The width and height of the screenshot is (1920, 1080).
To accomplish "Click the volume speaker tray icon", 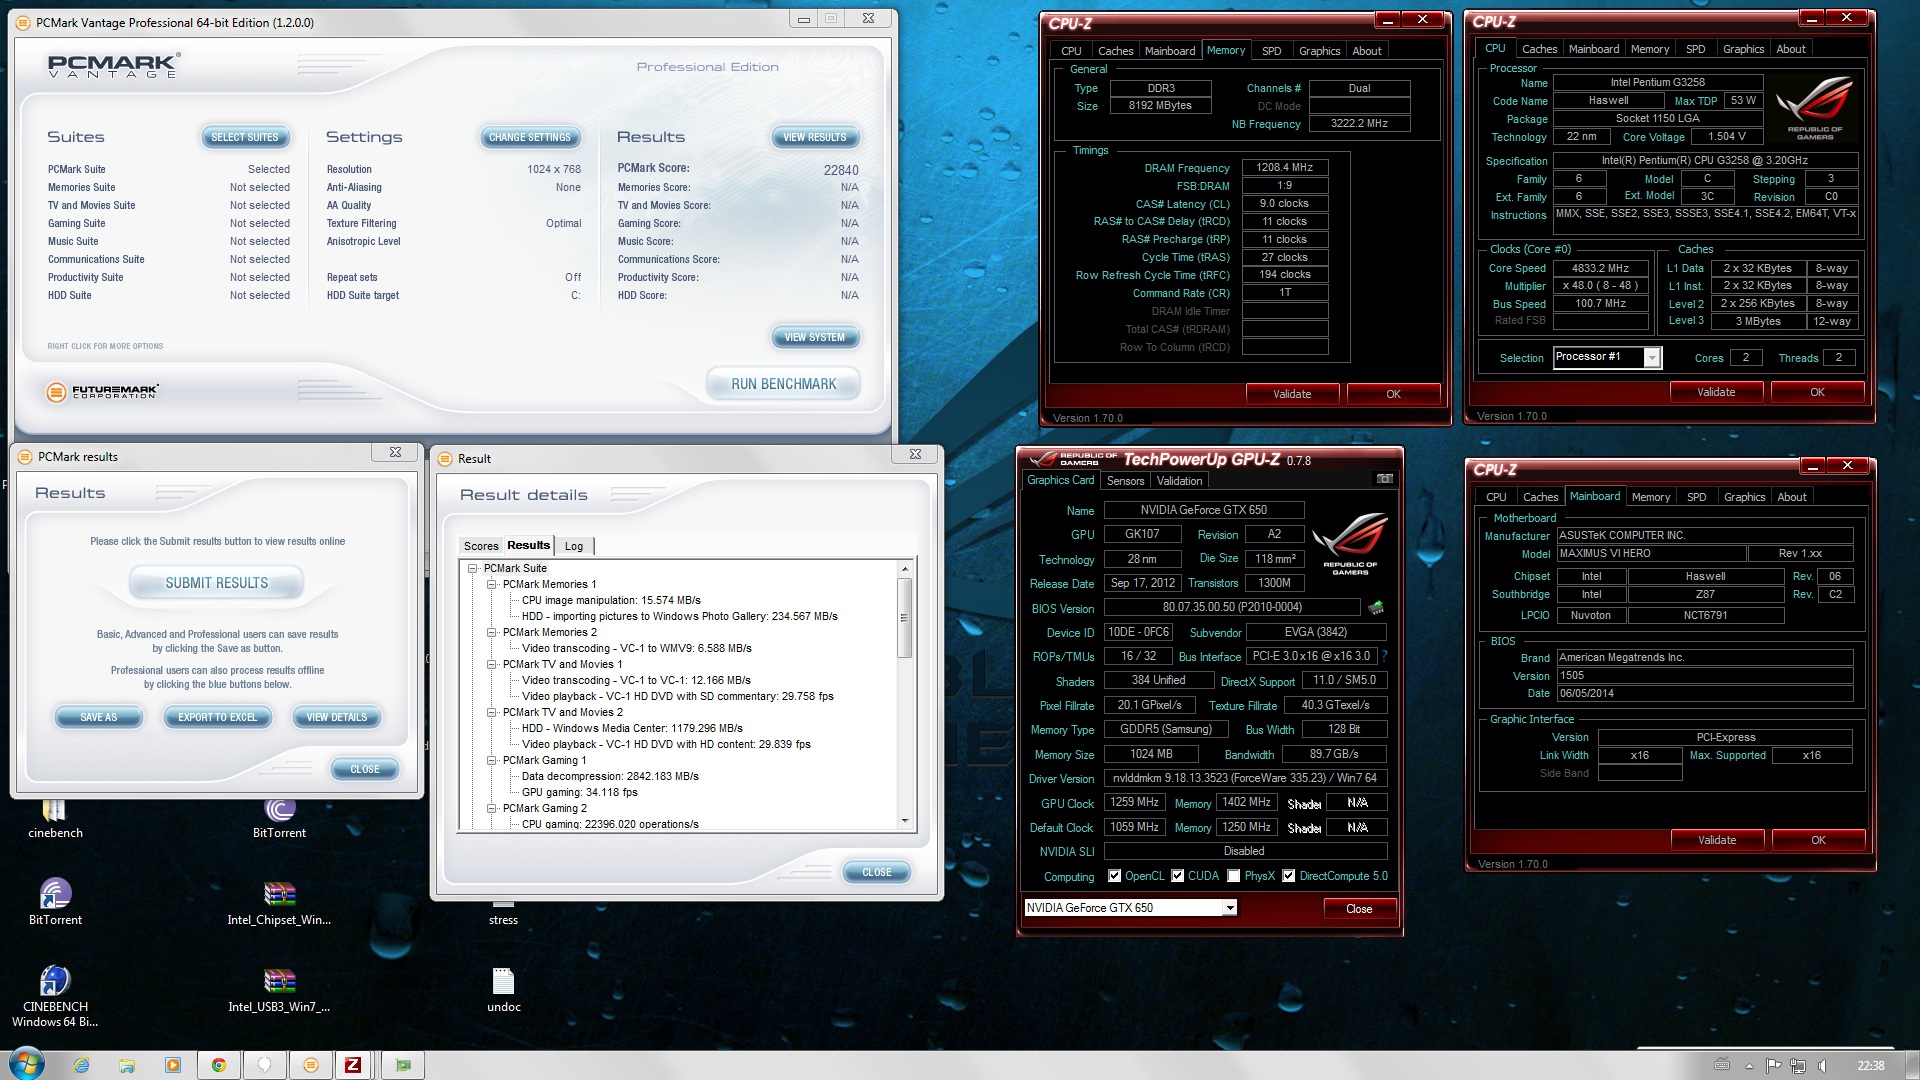I will coord(1822,1065).
